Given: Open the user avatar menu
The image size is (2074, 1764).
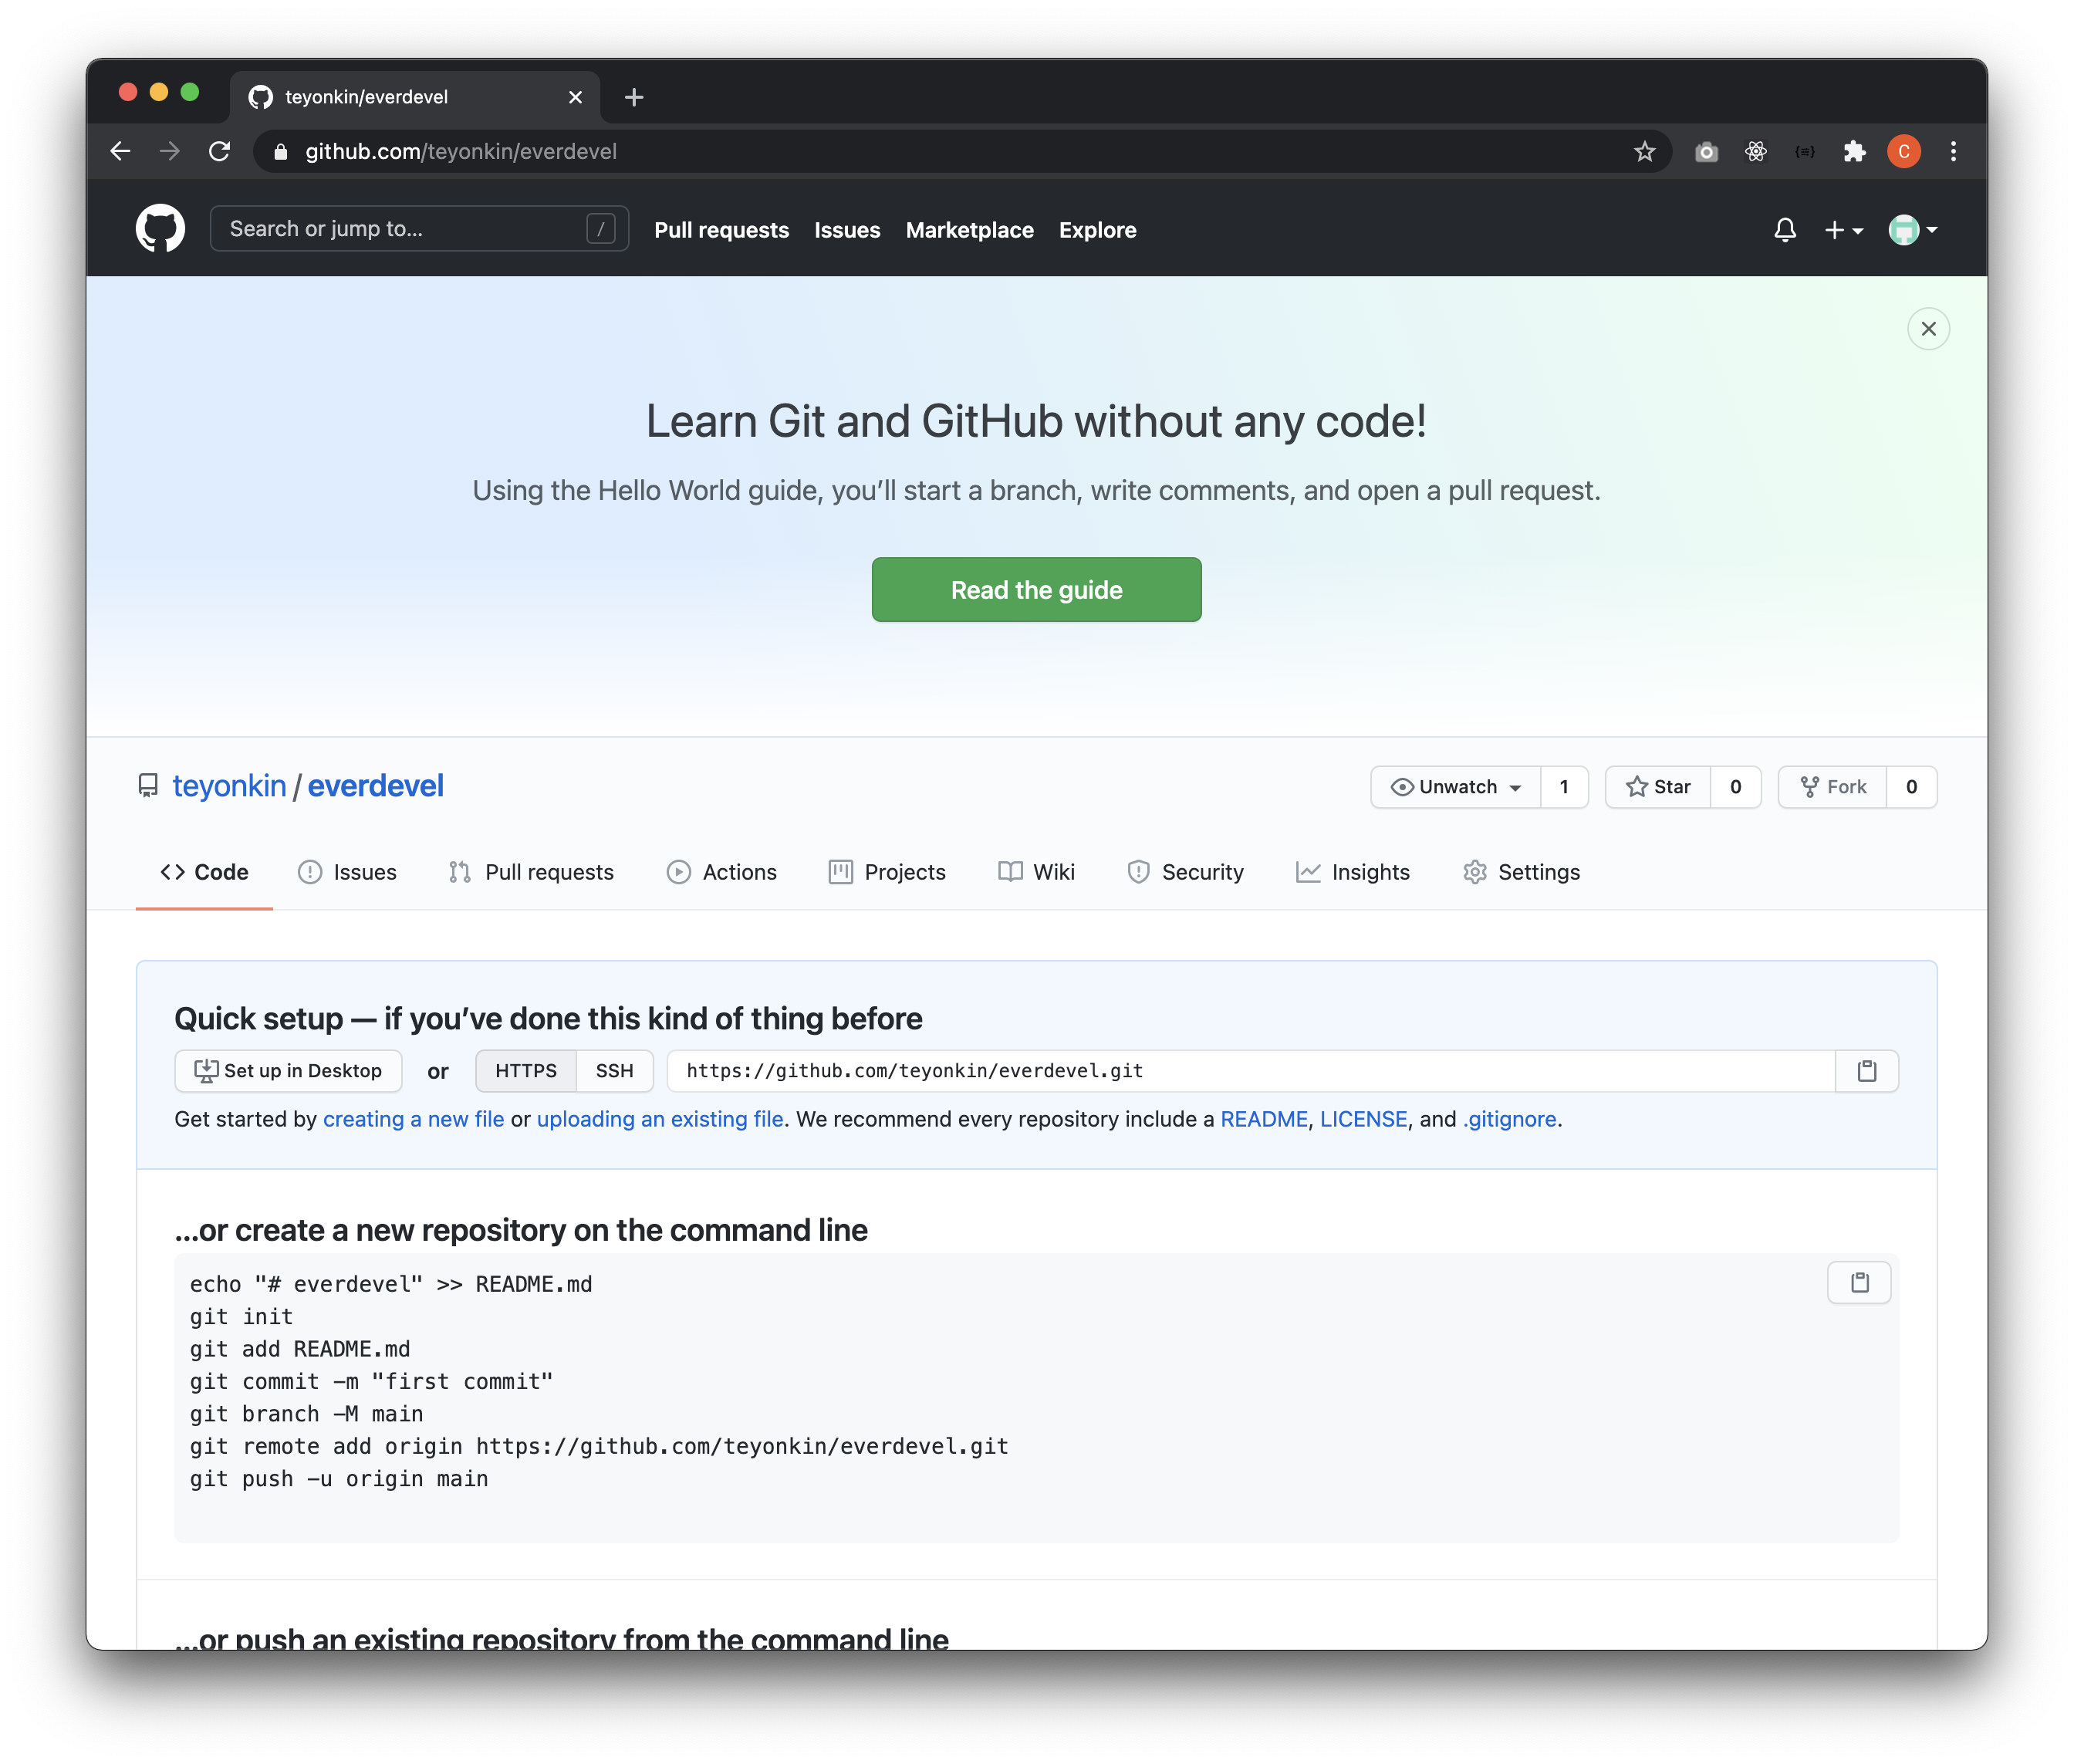Looking at the screenshot, I should coord(1912,230).
